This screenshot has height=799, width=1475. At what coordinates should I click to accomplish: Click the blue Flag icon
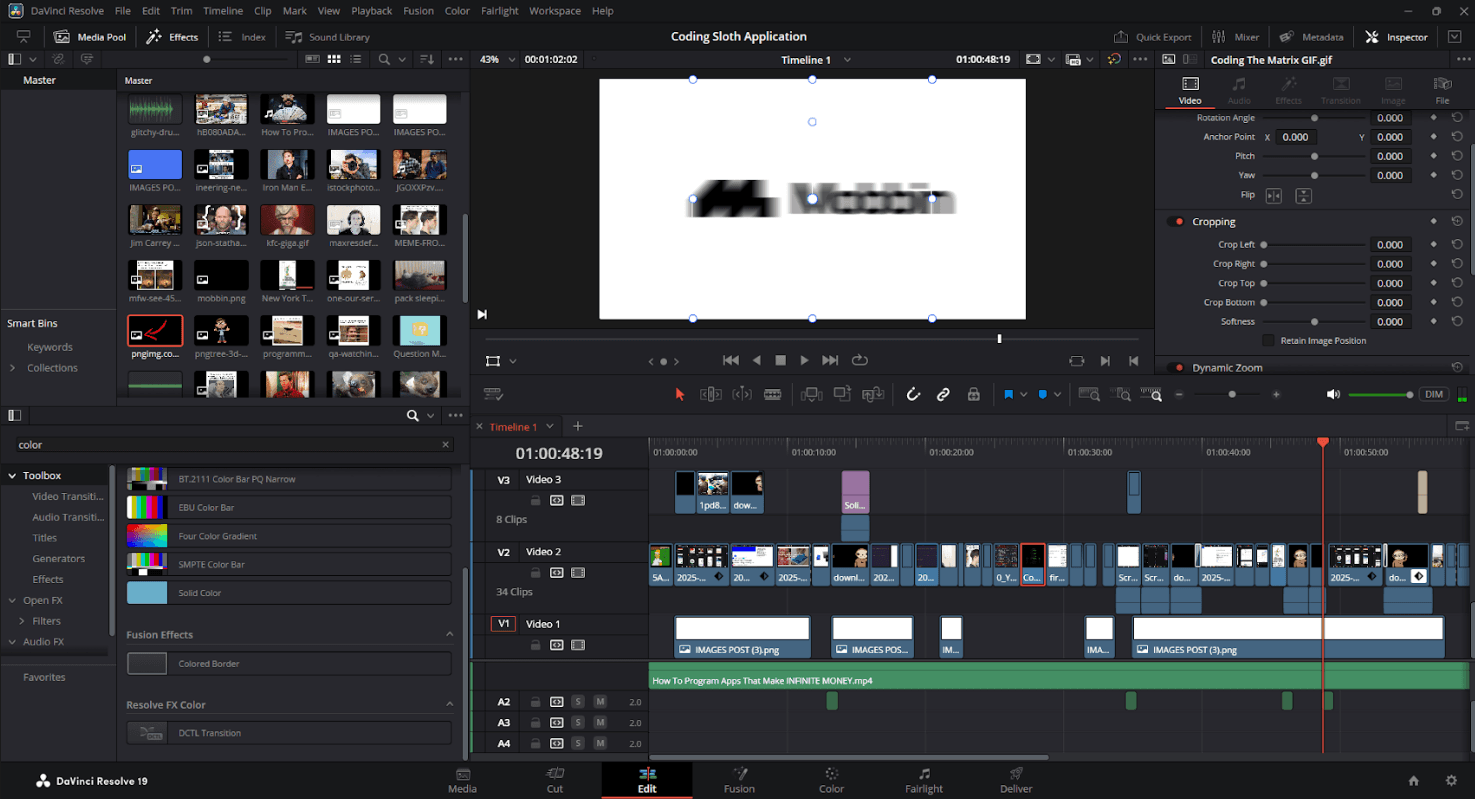click(x=1008, y=394)
